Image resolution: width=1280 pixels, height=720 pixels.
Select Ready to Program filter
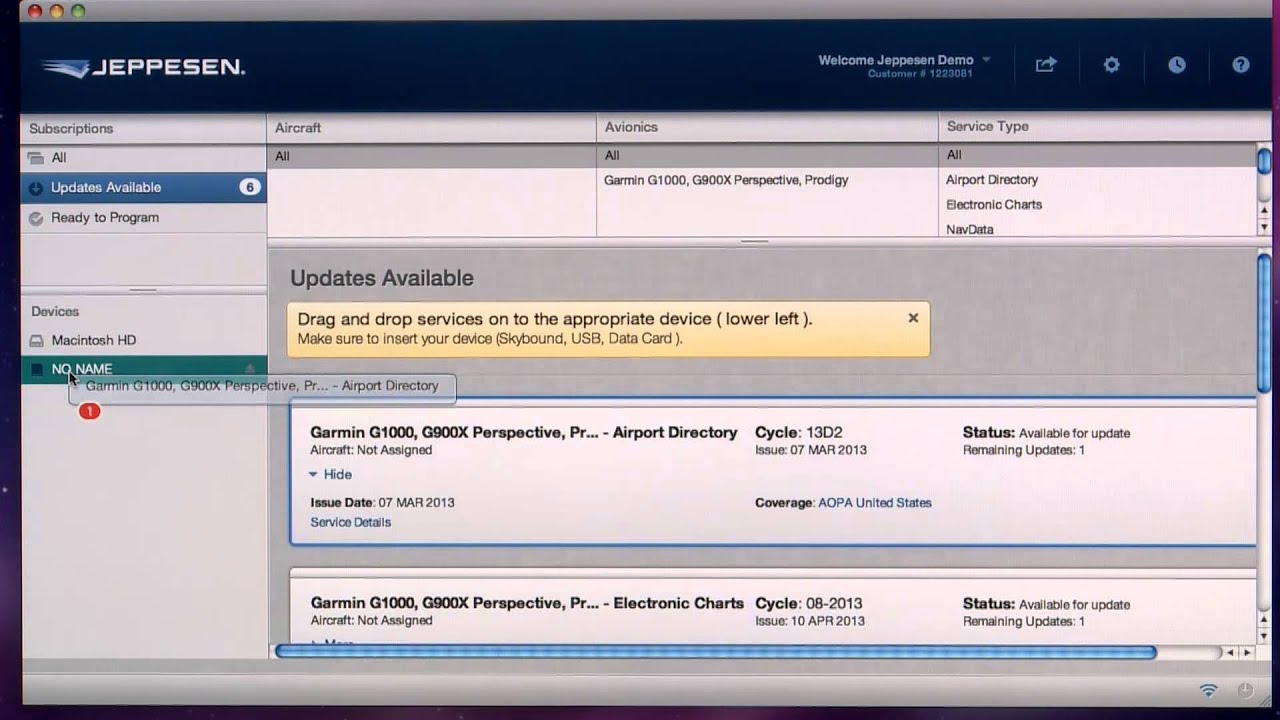click(x=143, y=218)
